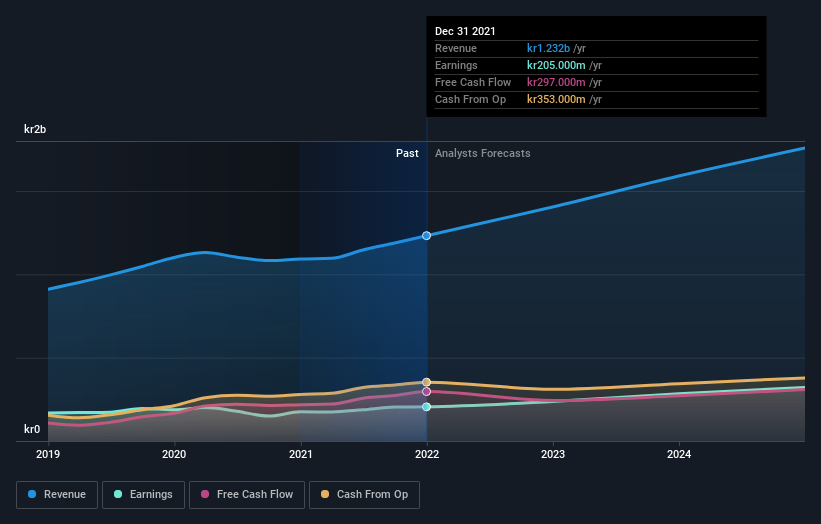Image resolution: width=821 pixels, height=524 pixels.
Task: Click the kr0 y-axis label
Action: pyautogui.click(x=32, y=429)
